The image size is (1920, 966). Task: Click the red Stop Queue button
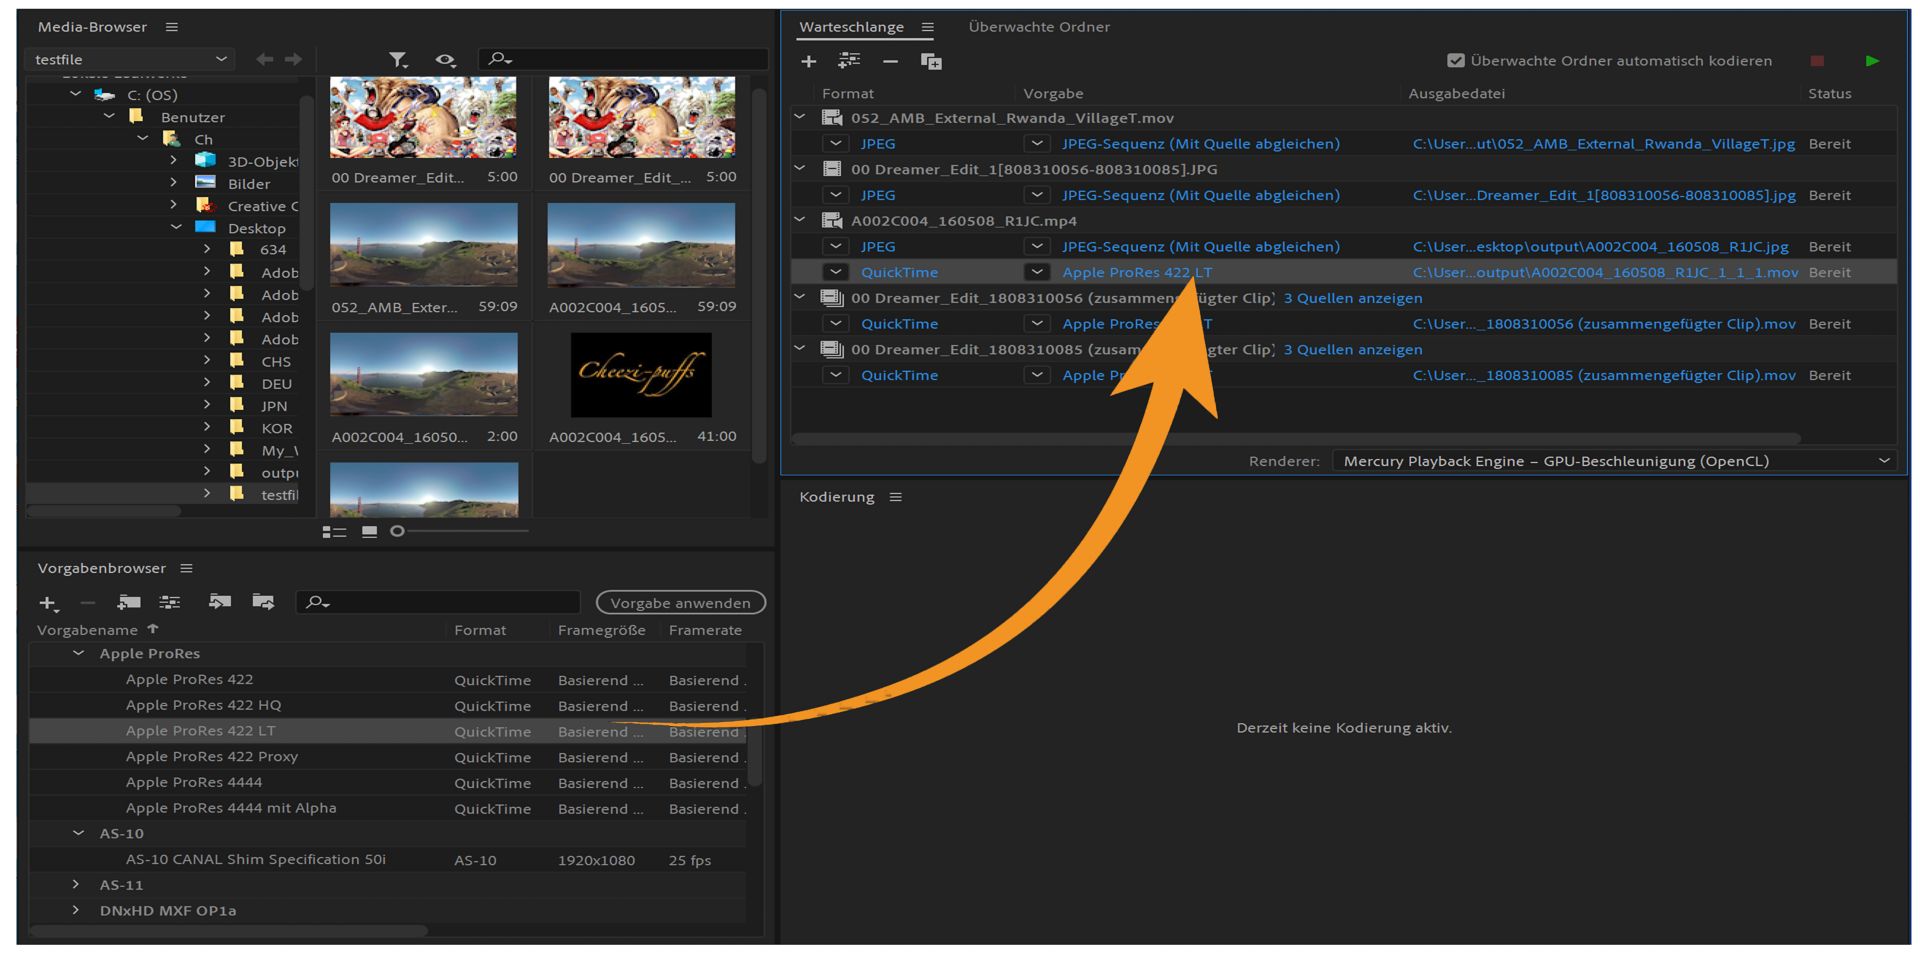coord(1817,61)
